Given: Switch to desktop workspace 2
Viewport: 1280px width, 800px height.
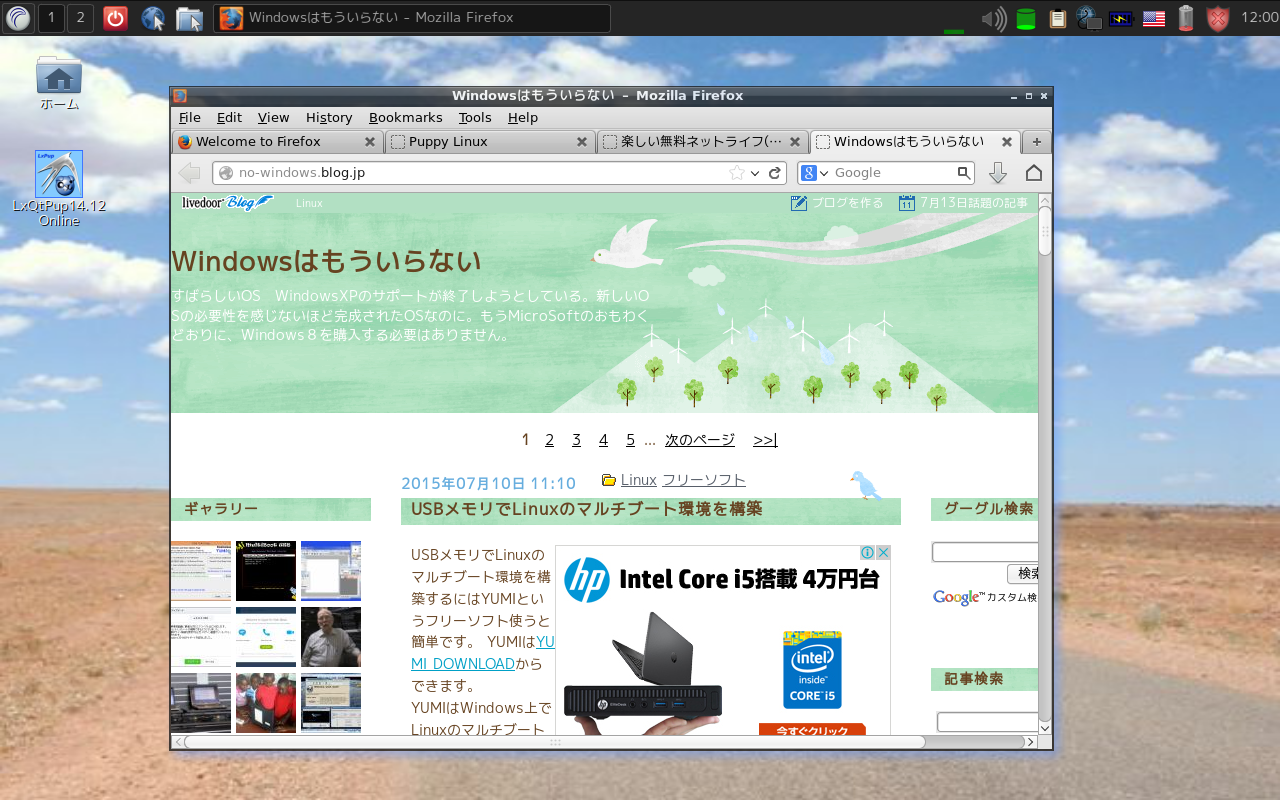Looking at the screenshot, I should (80, 17).
